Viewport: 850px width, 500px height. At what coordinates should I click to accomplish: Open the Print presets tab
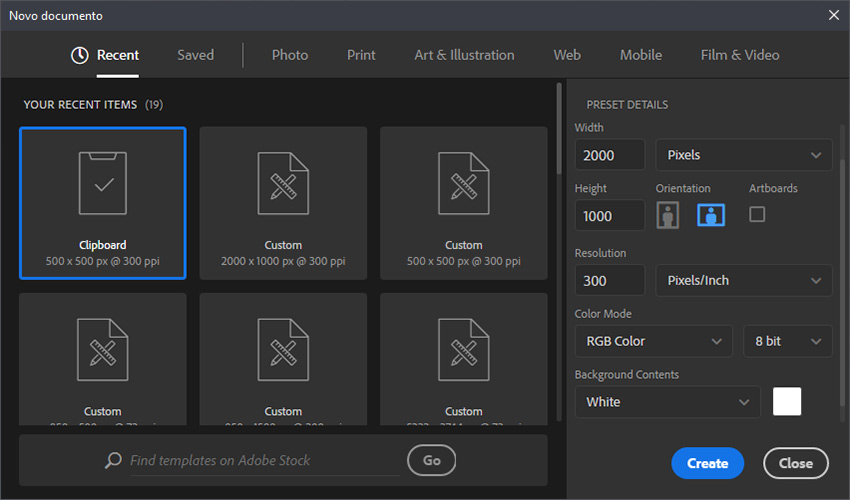361,55
